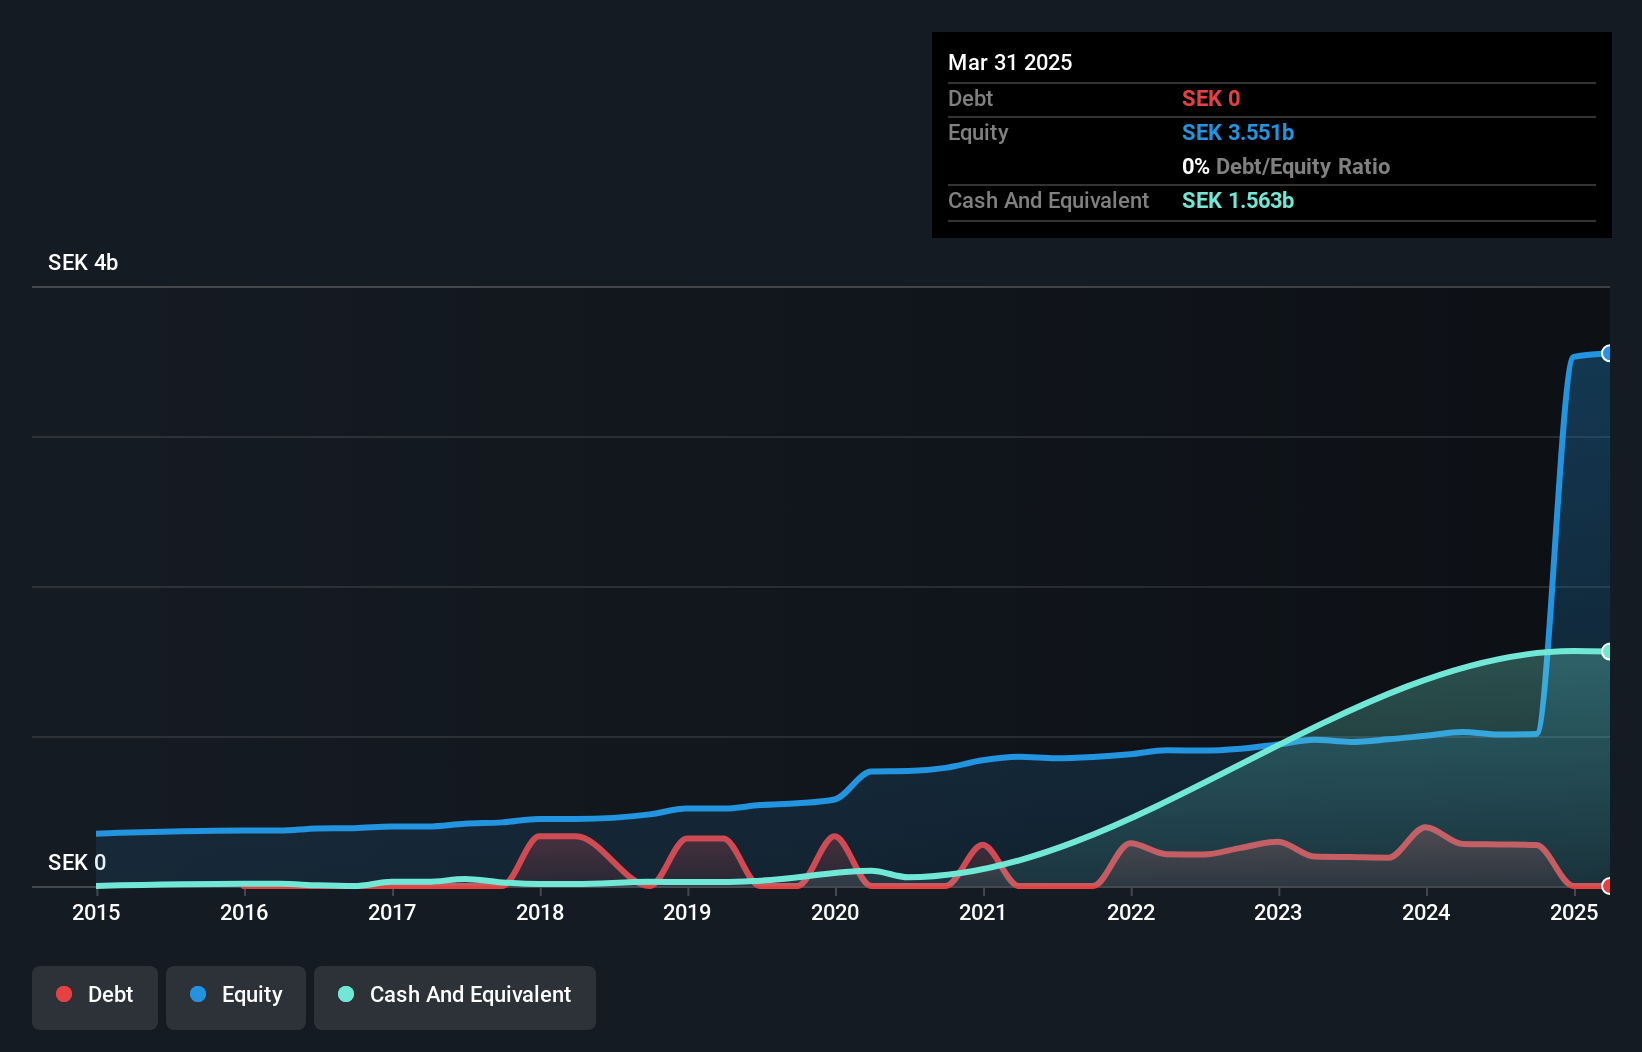
Task: Select the Cash endpoint marker at 2025
Action: click(1608, 652)
